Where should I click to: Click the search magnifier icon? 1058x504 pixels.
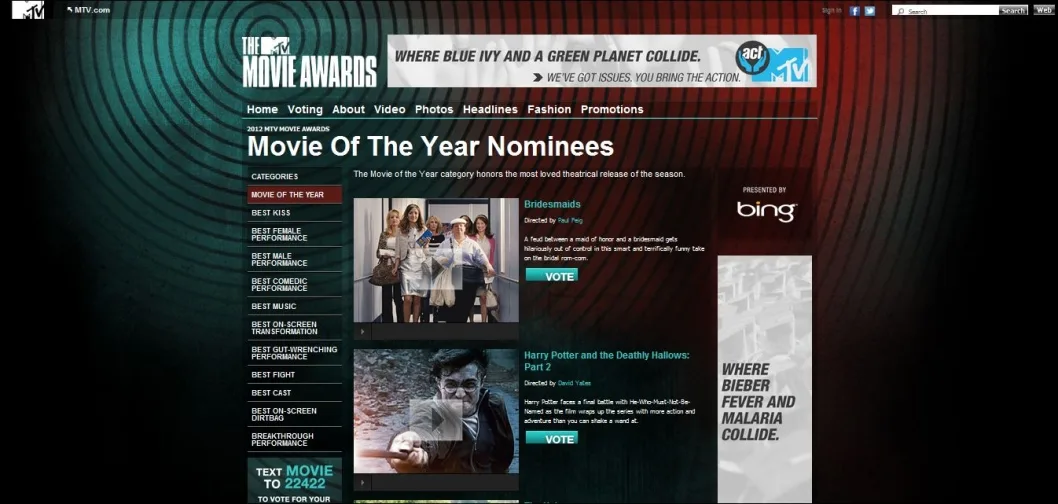click(901, 11)
